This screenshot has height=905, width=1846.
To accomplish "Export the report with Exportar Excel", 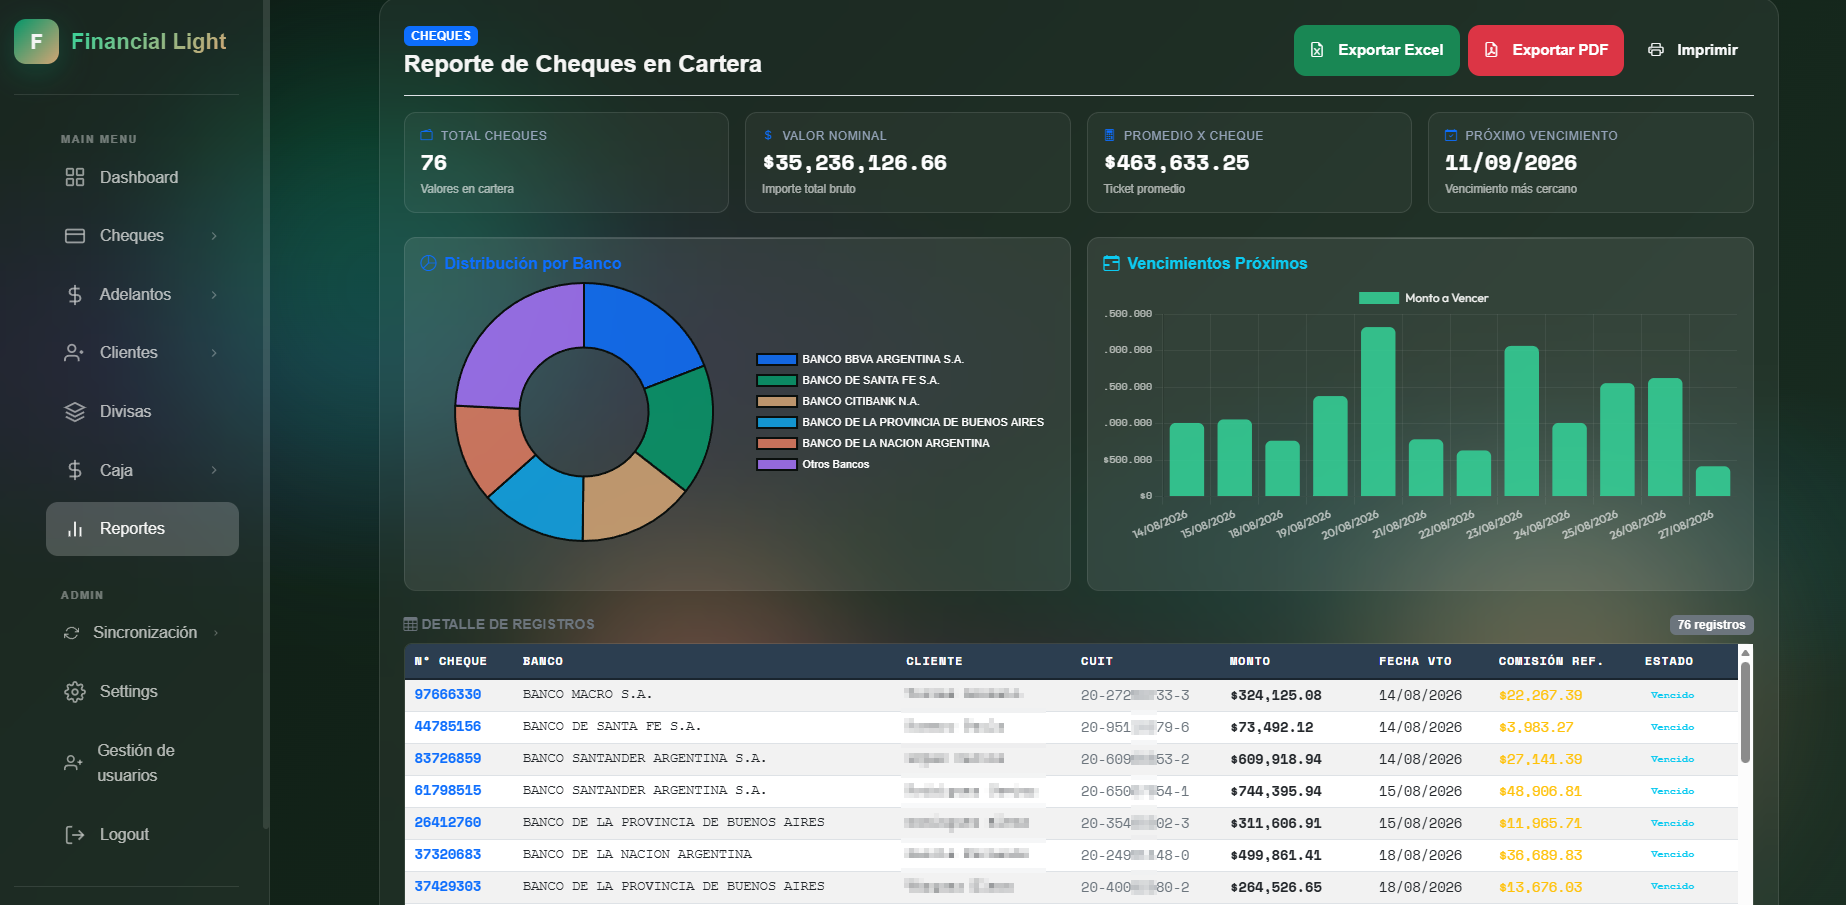I will (1377, 50).
